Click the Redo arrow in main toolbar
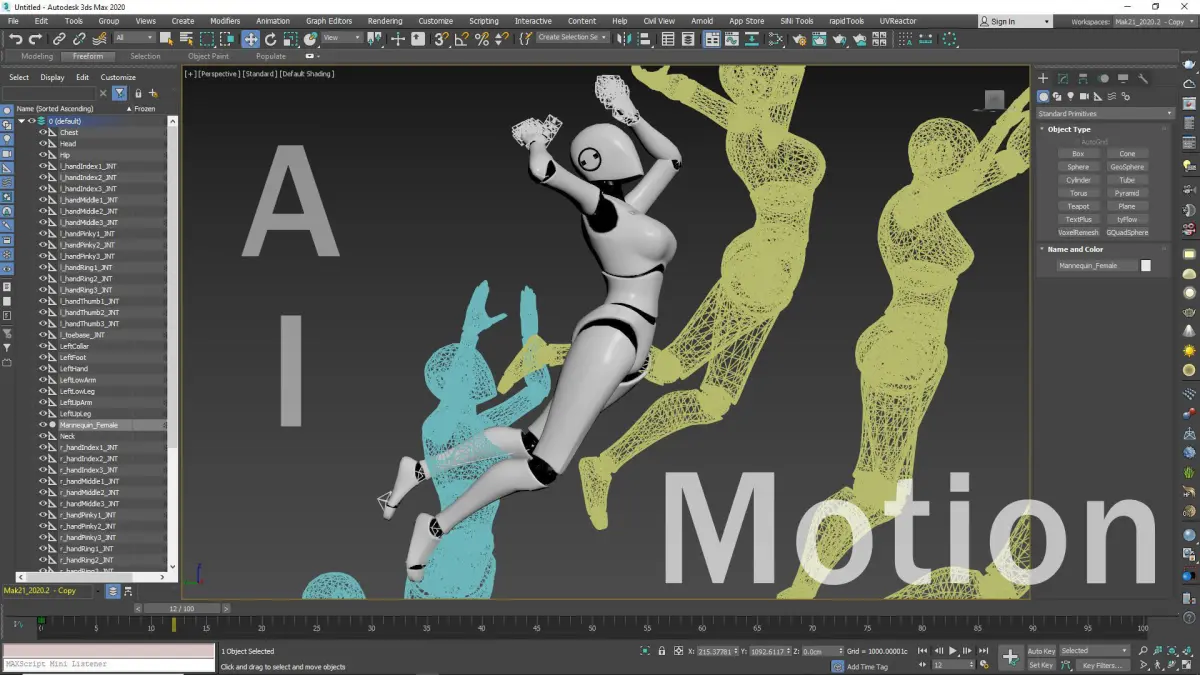This screenshot has width=1200, height=675. [x=35, y=38]
